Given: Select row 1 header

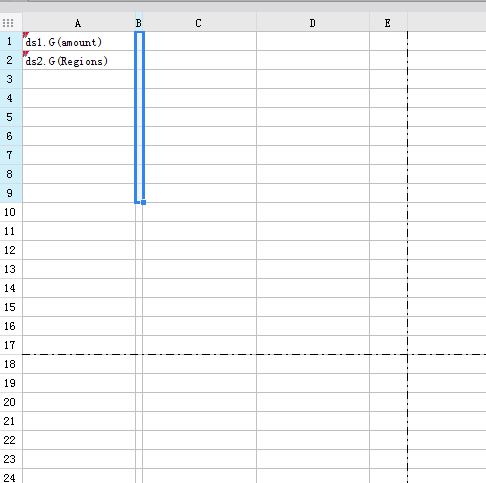Looking at the screenshot, I should (x=11, y=41).
